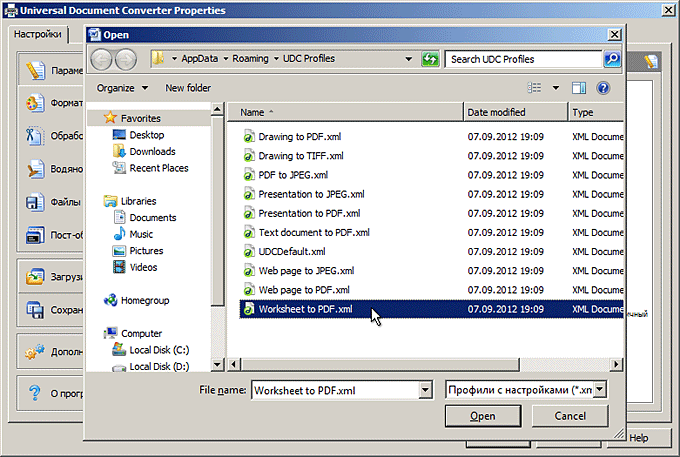This screenshot has height=457, width=680.
Task: Click the file list horizontal scroll left arrow
Action: tap(234, 364)
